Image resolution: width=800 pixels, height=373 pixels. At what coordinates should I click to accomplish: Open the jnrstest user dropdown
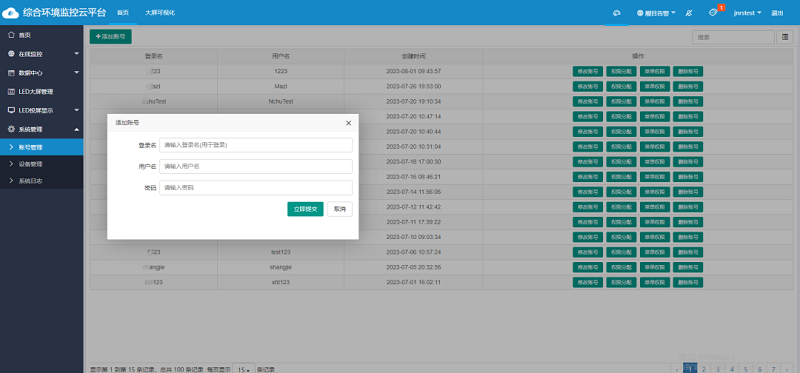[x=747, y=13]
